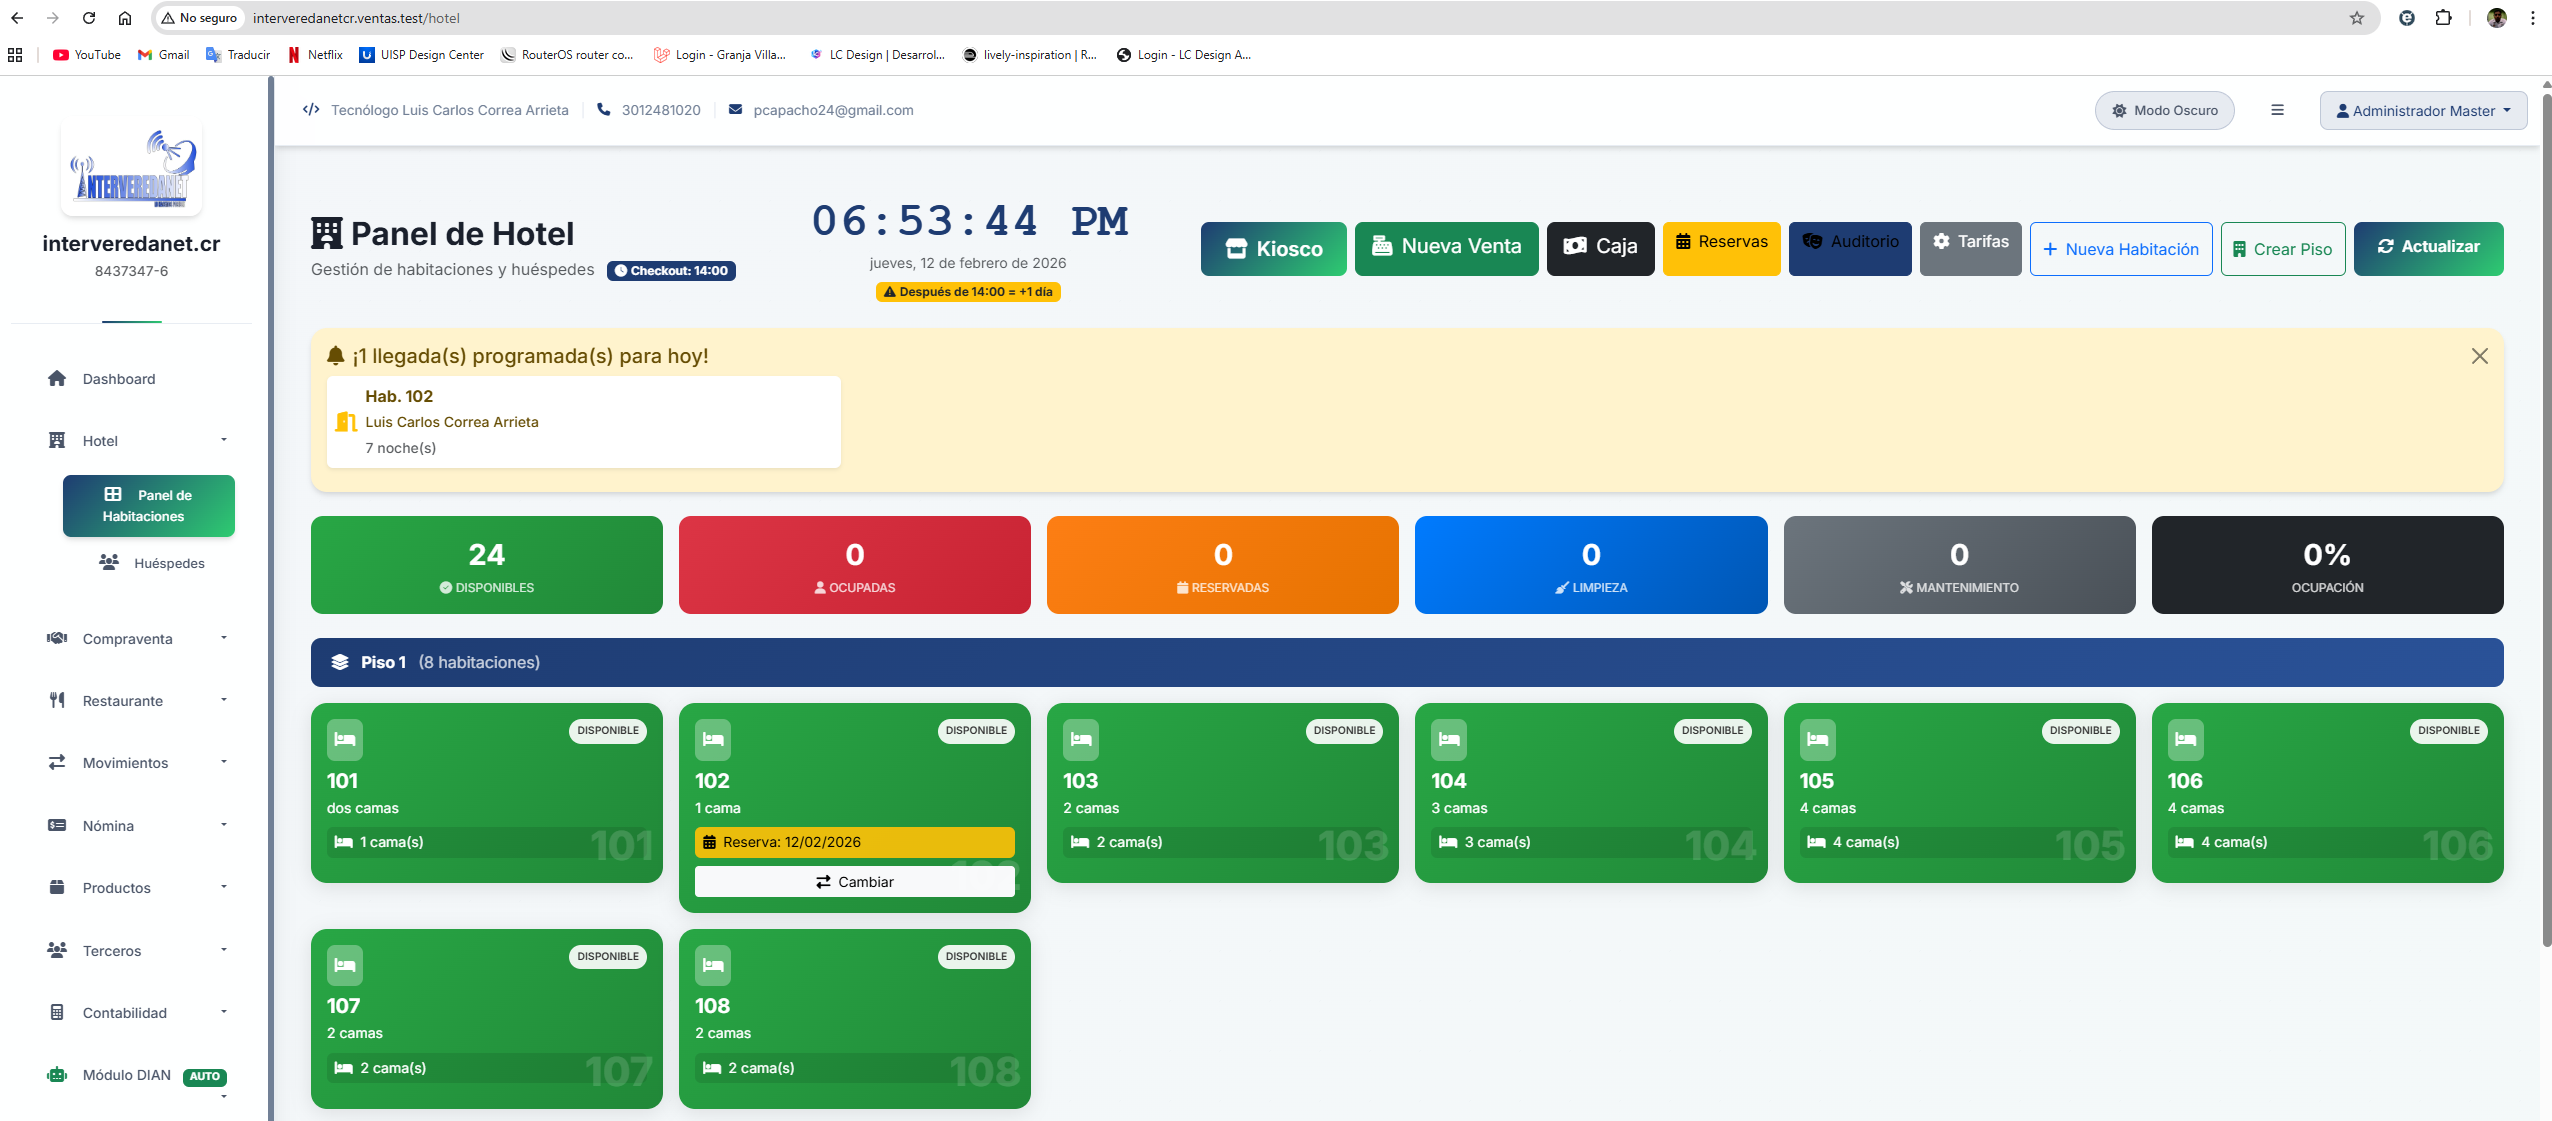Click the bell icon in arrivals alert
The width and height of the screenshot is (2552, 1121).
point(336,356)
